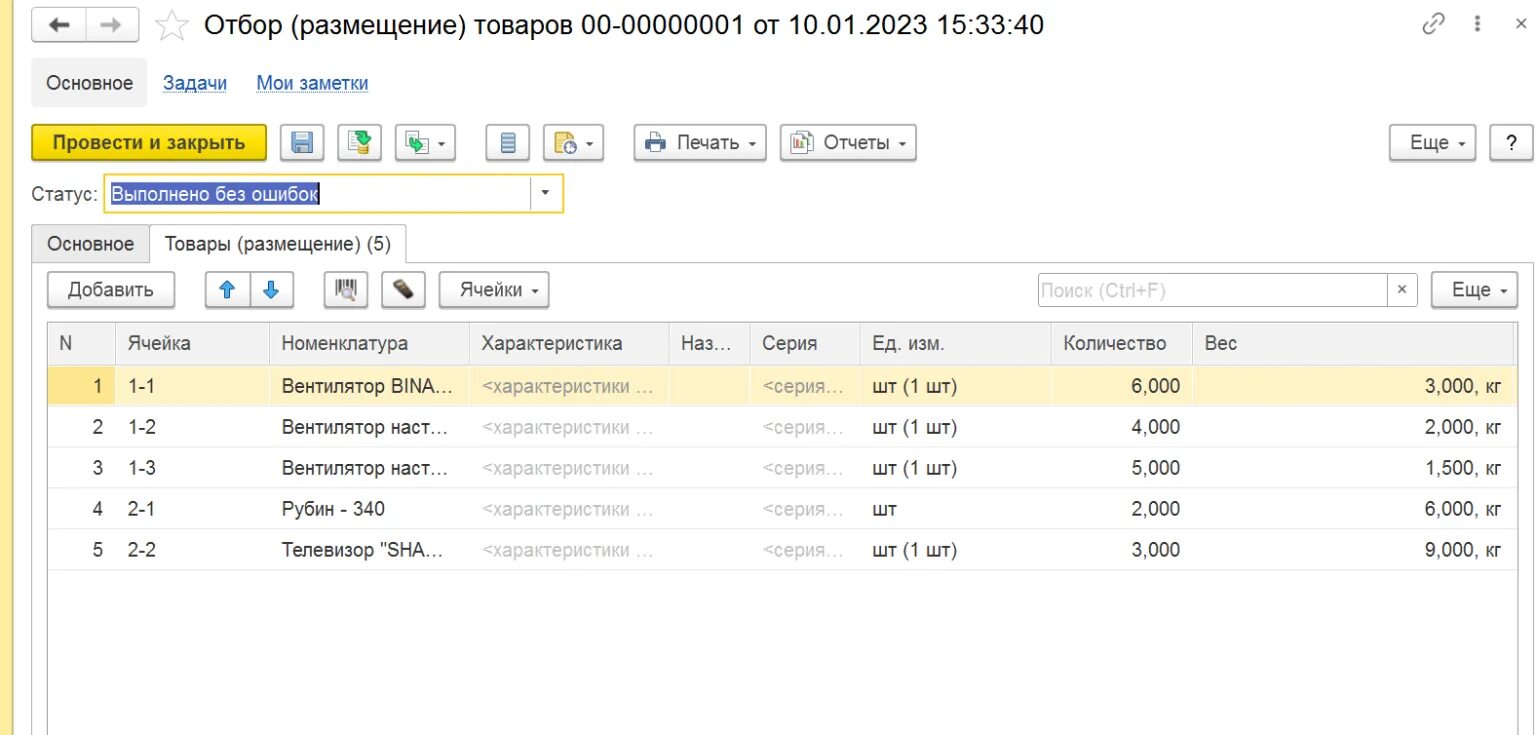Click the post document icon

(x=359, y=143)
